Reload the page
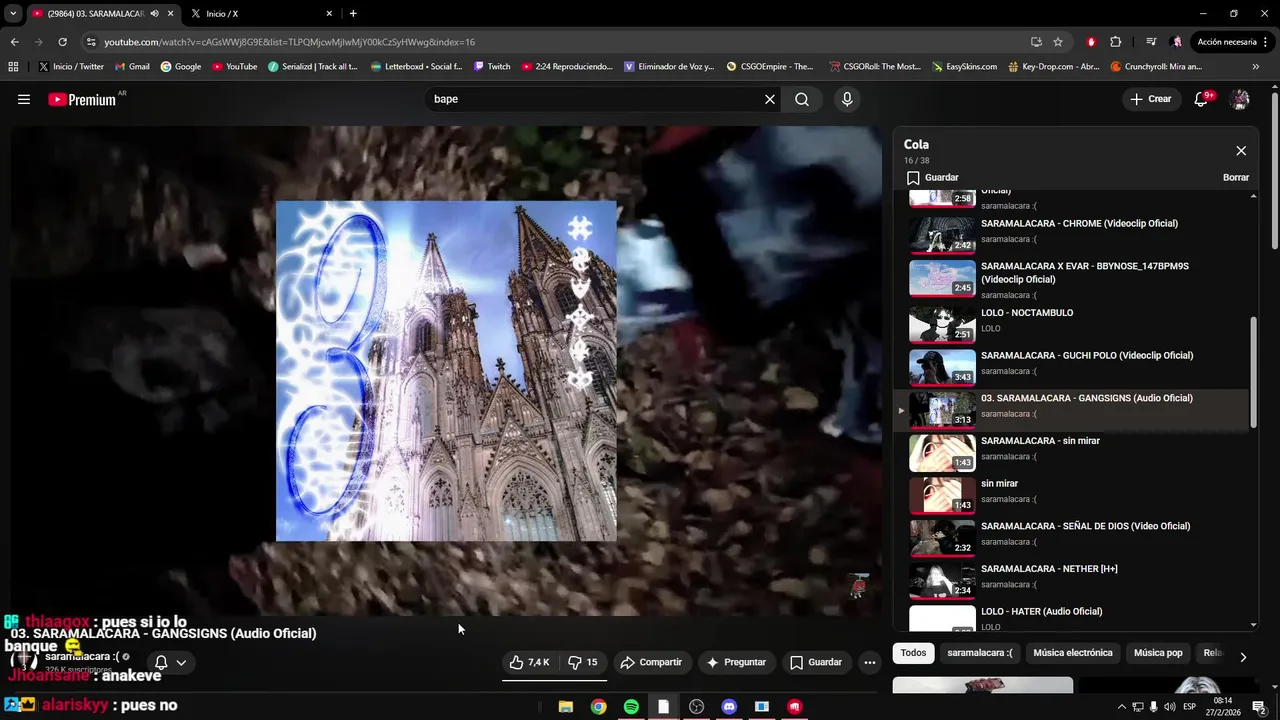 (x=62, y=42)
